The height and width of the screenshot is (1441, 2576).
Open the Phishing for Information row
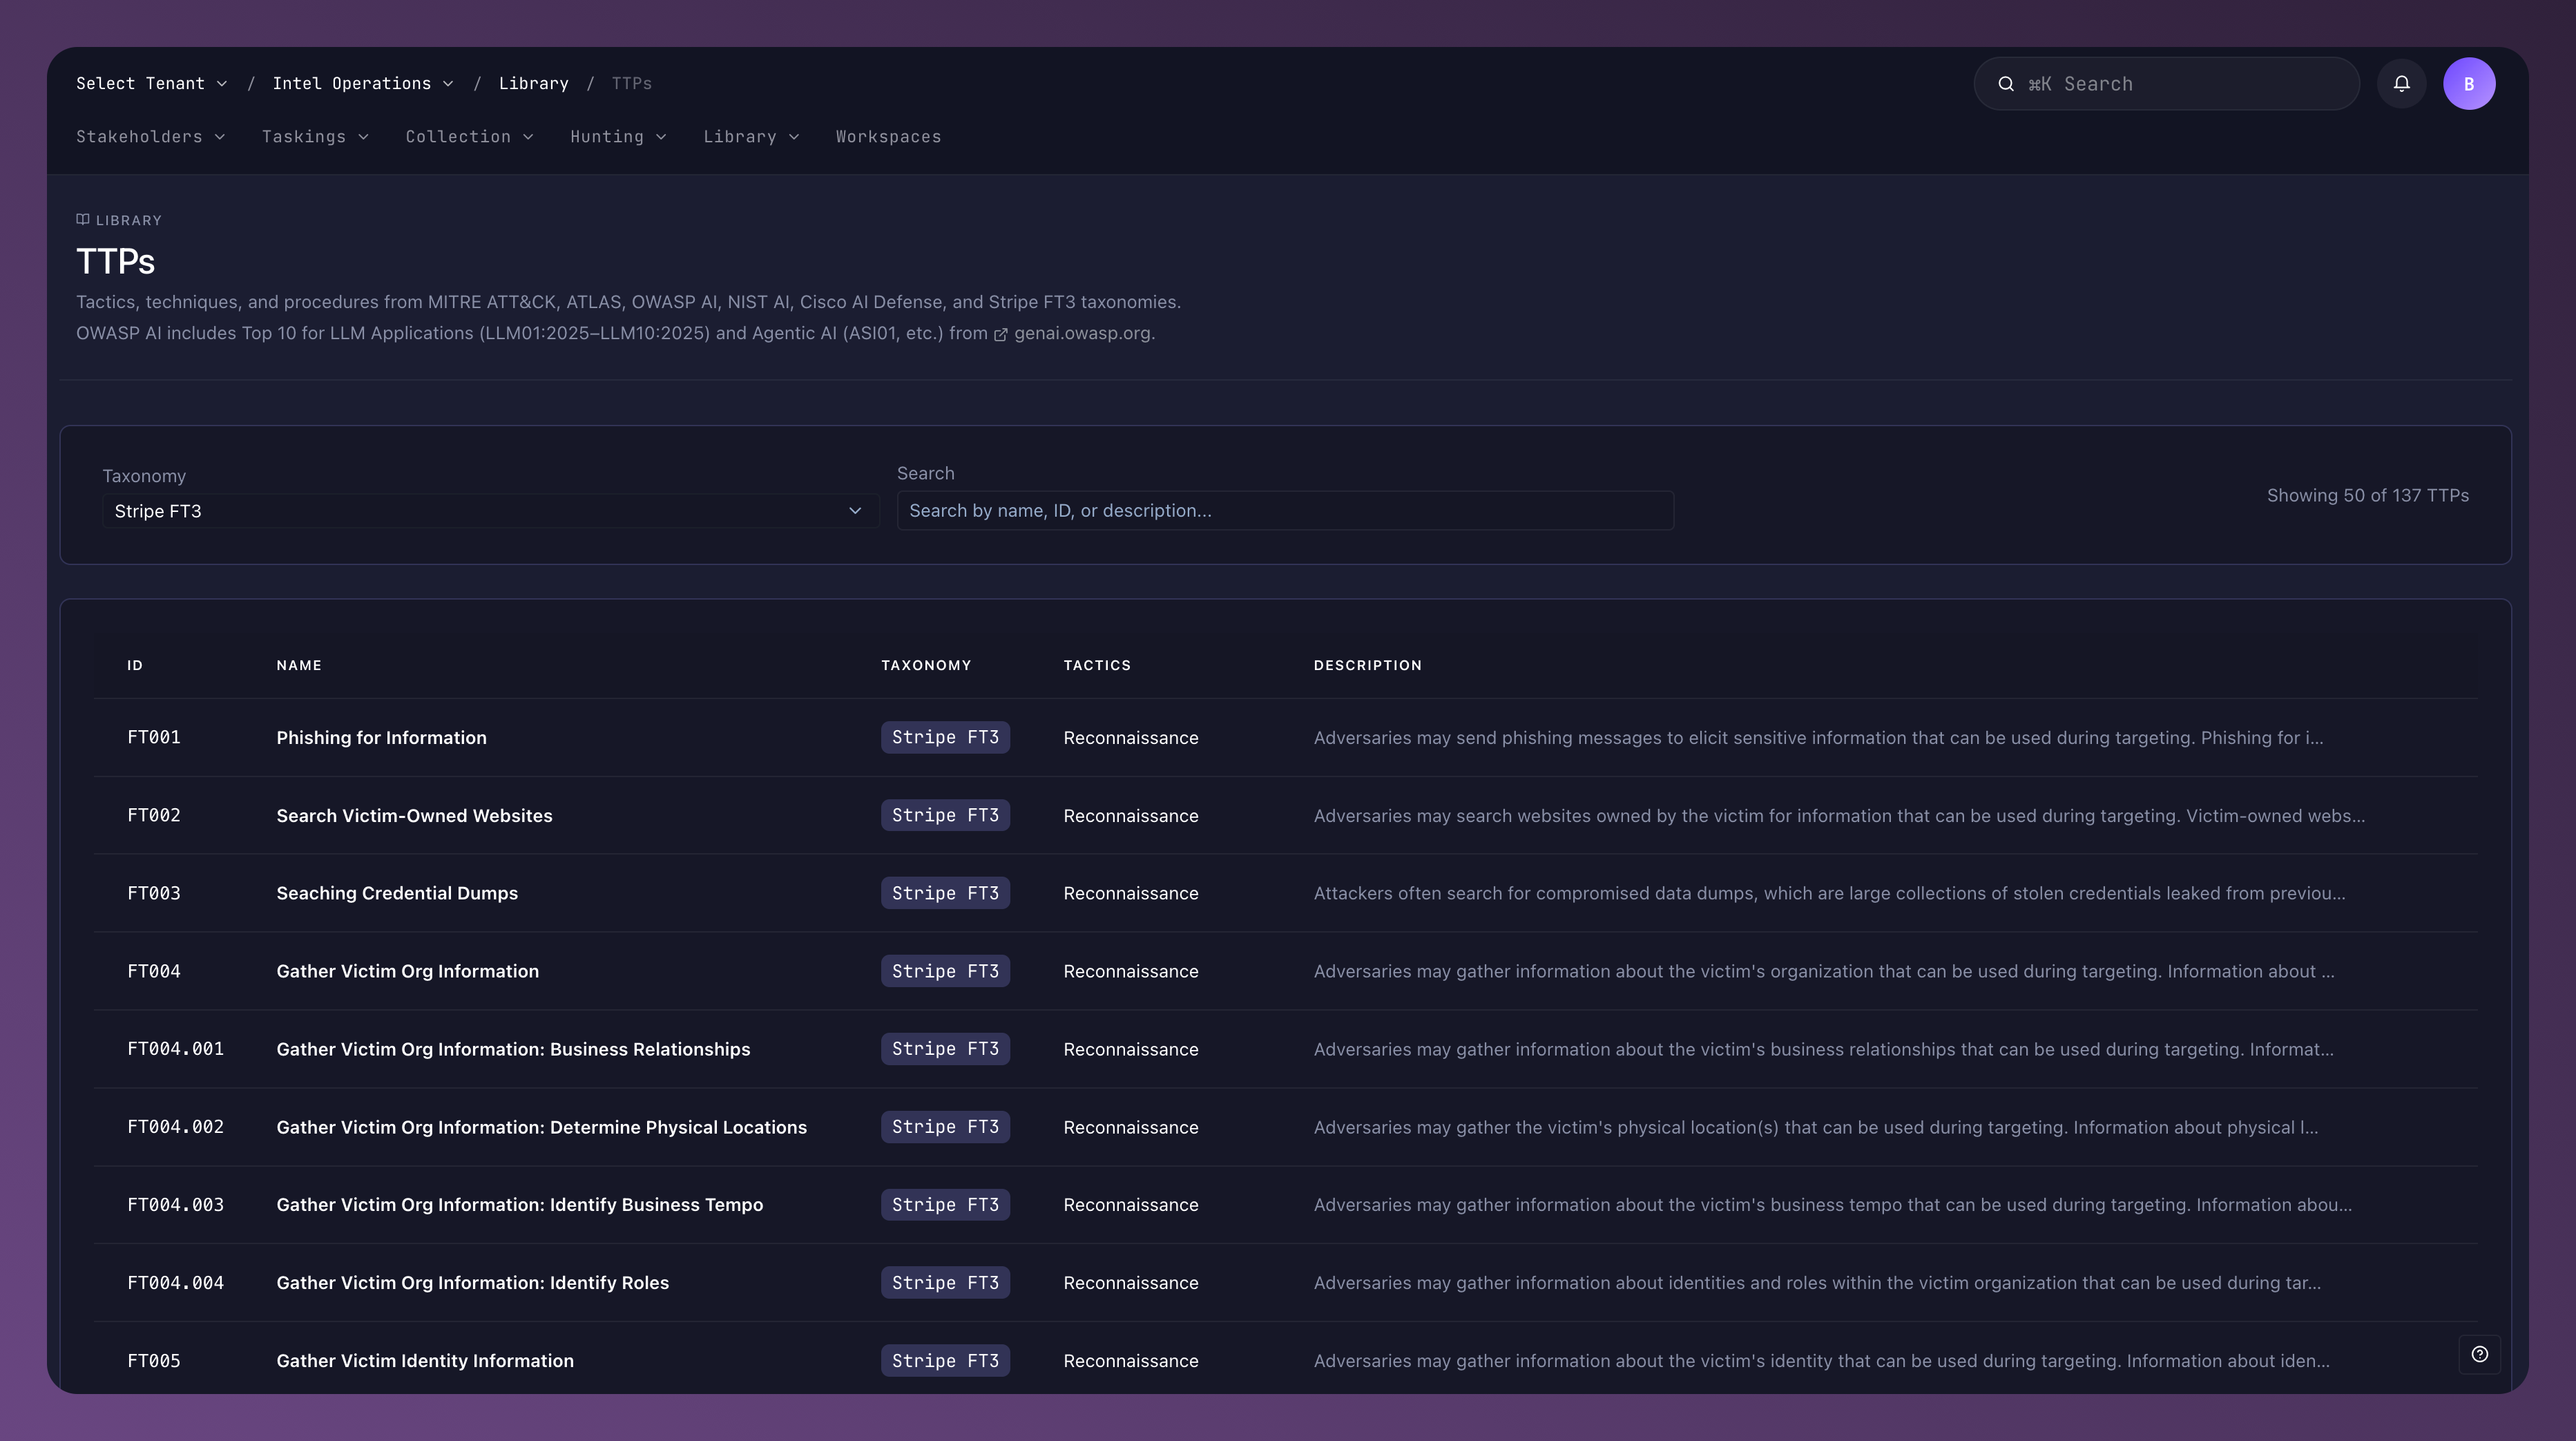[x=381, y=738]
